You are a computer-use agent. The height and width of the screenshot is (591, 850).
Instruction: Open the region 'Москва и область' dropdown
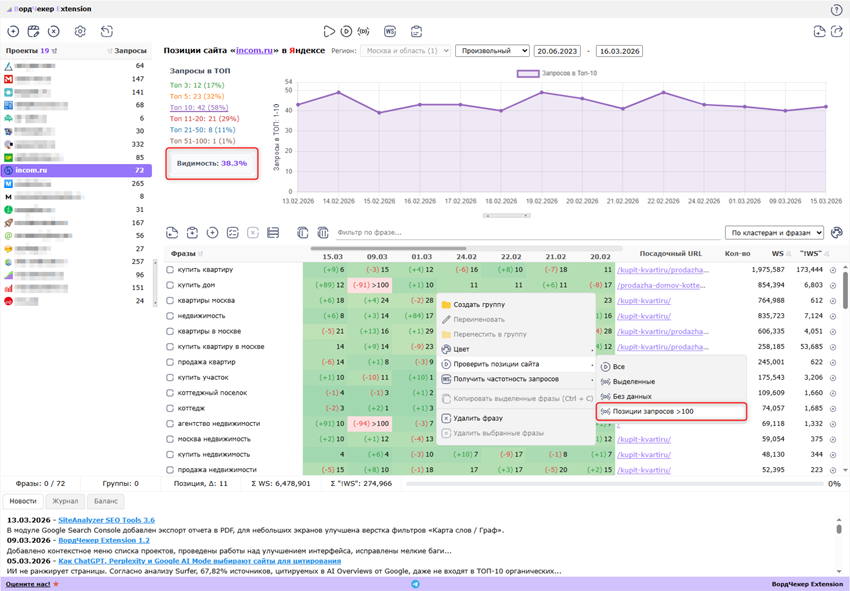tap(405, 51)
